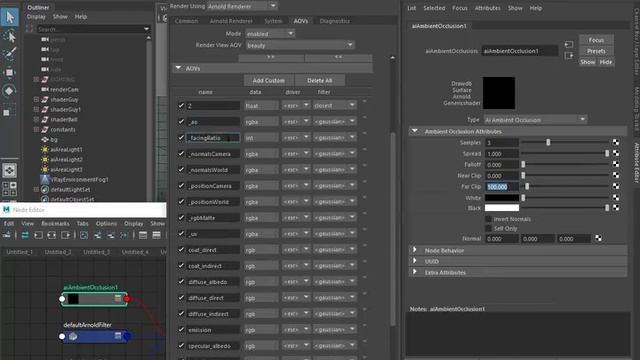Click renderCam camera icon in Outliner

[x=45, y=89]
